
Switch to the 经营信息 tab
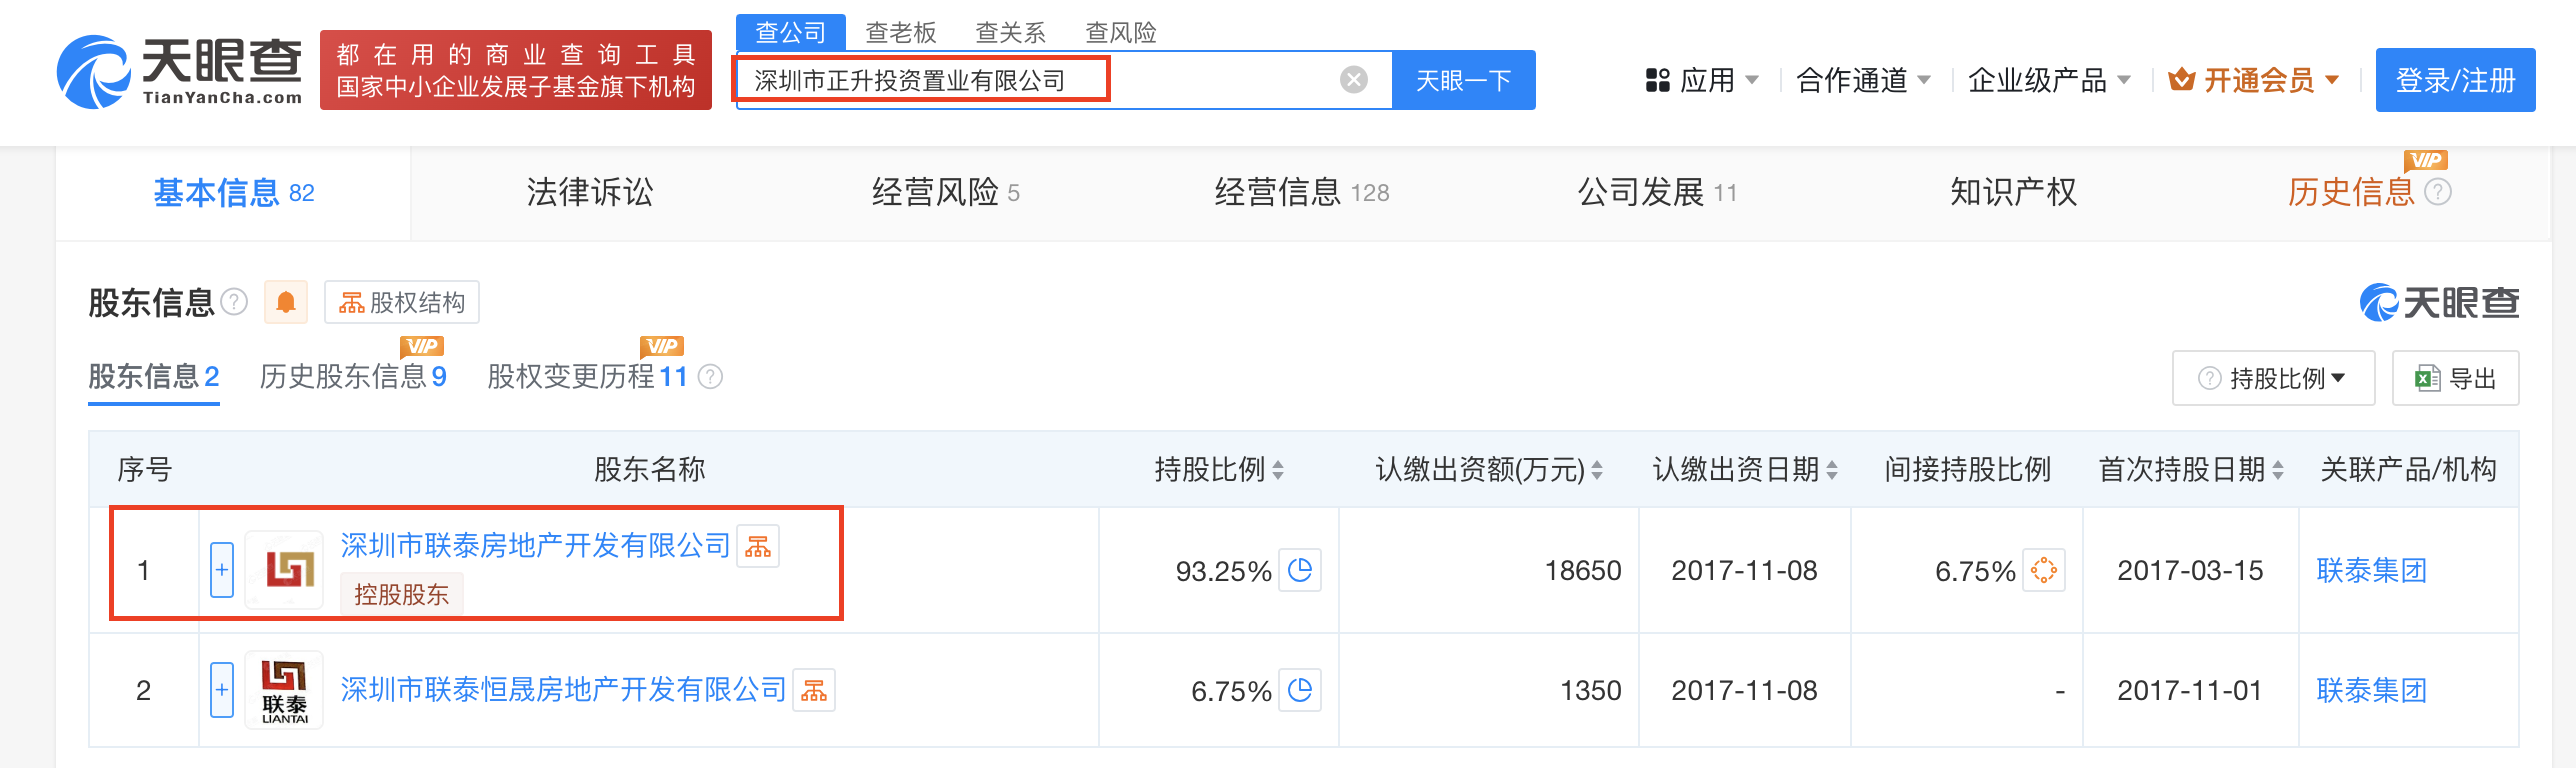point(1301,192)
